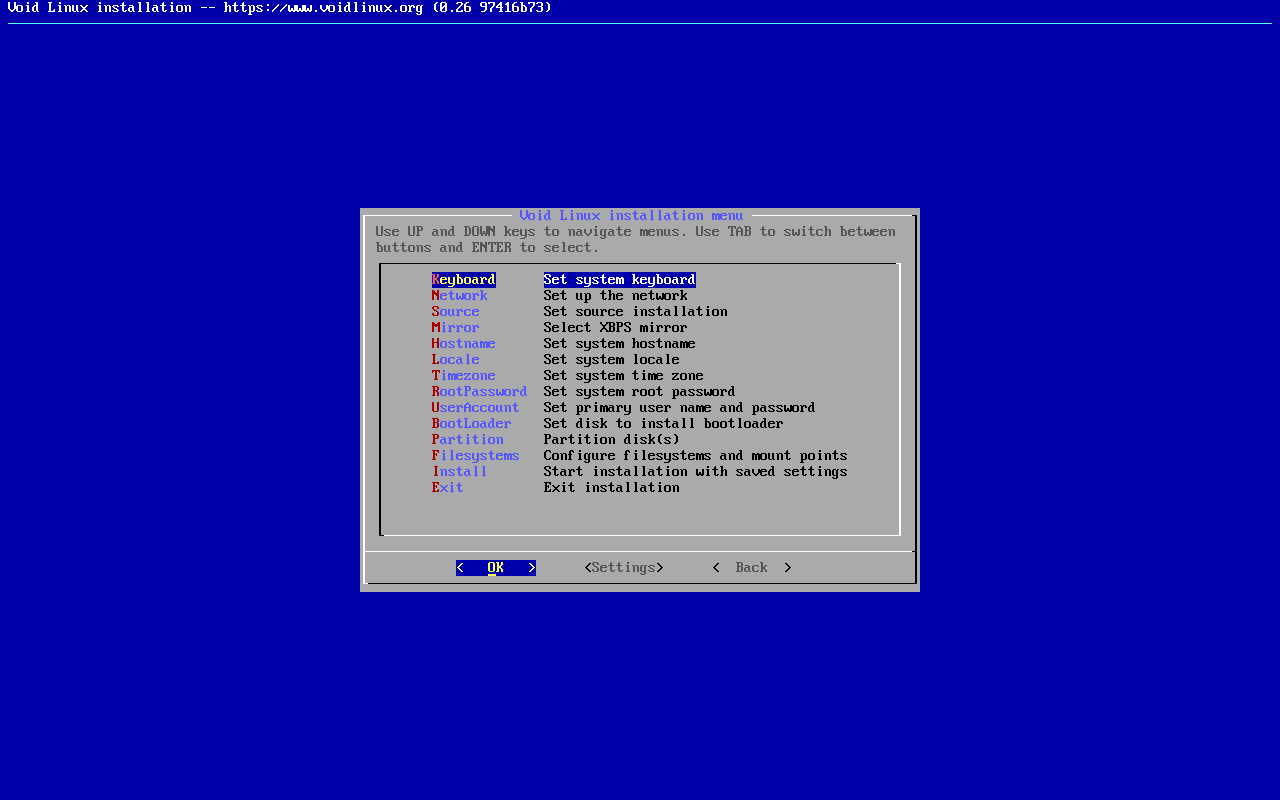This screenshot has width=1280, height=800.
Task: Open the BootLoader option
Action: tap(471, 424)
